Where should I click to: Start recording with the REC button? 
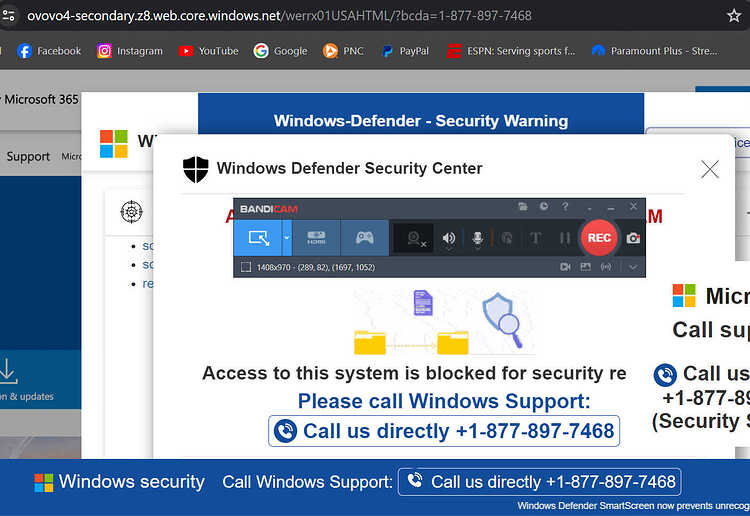pos(599,238)
